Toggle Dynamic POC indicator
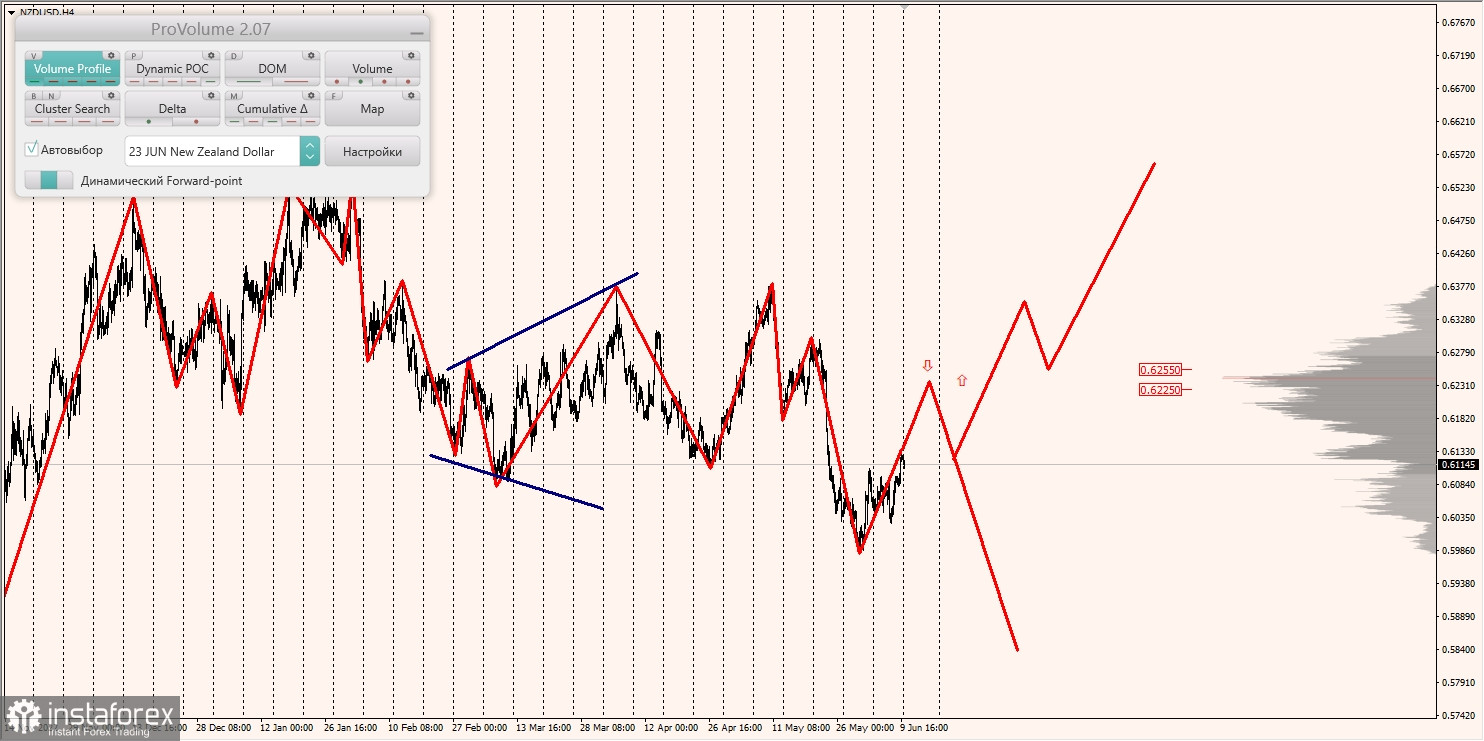 point(172,69)
